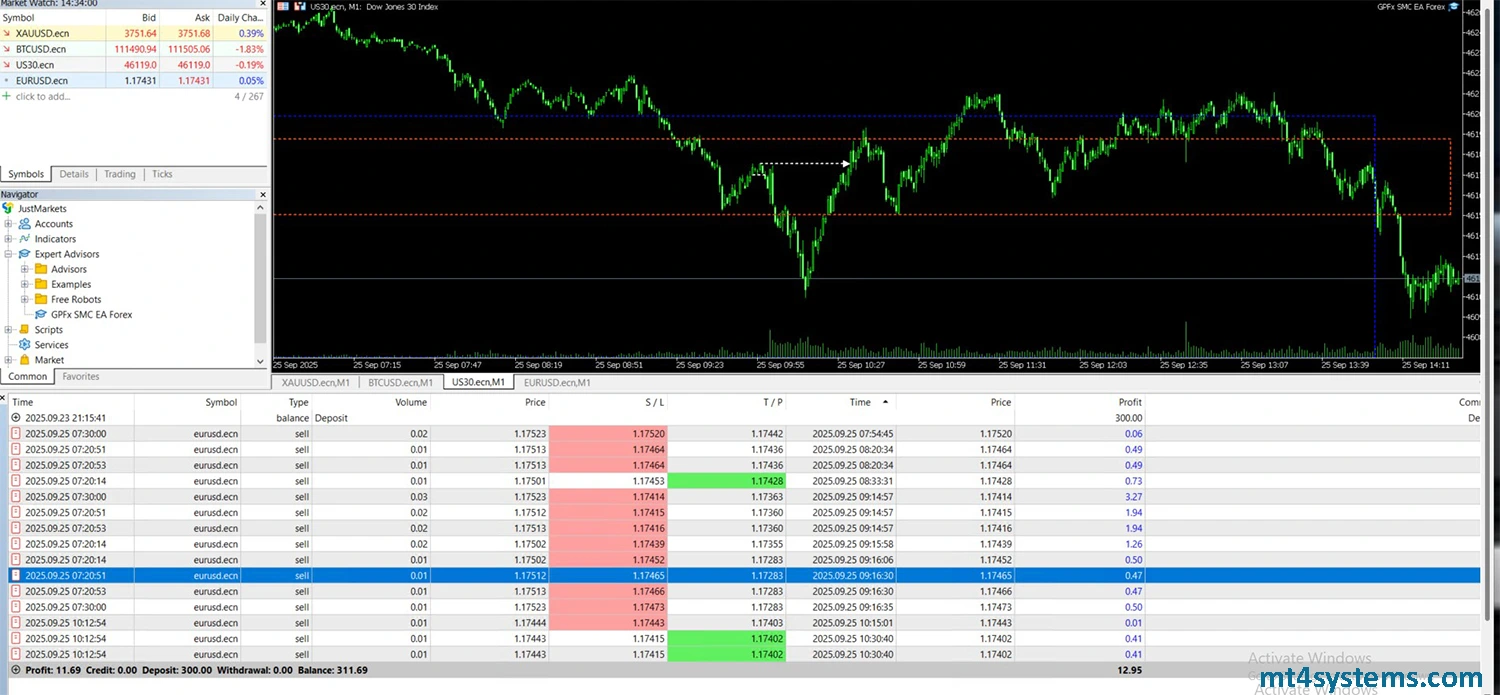Expand the Examples folder node
Screen dimensions: 1500x695
click(x=24, y=284)
